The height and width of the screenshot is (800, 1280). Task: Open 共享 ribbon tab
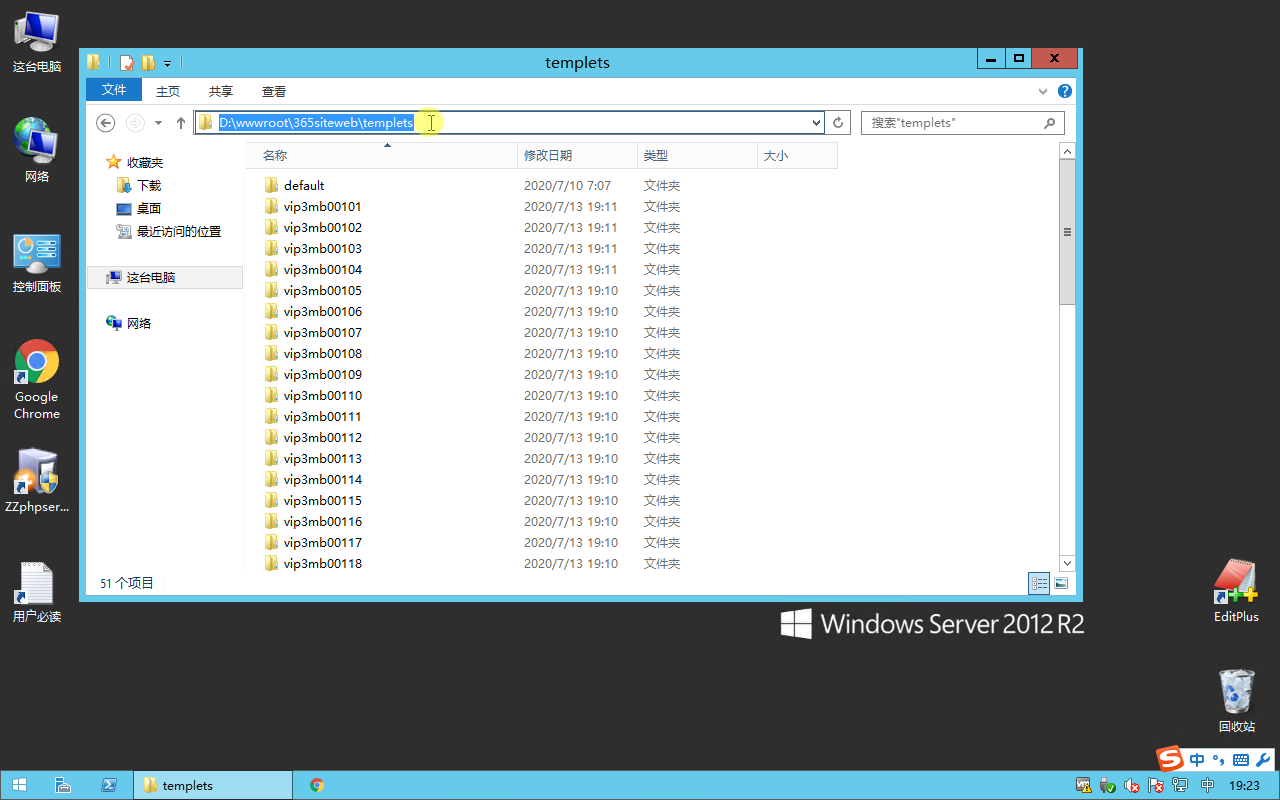[221, 91]
